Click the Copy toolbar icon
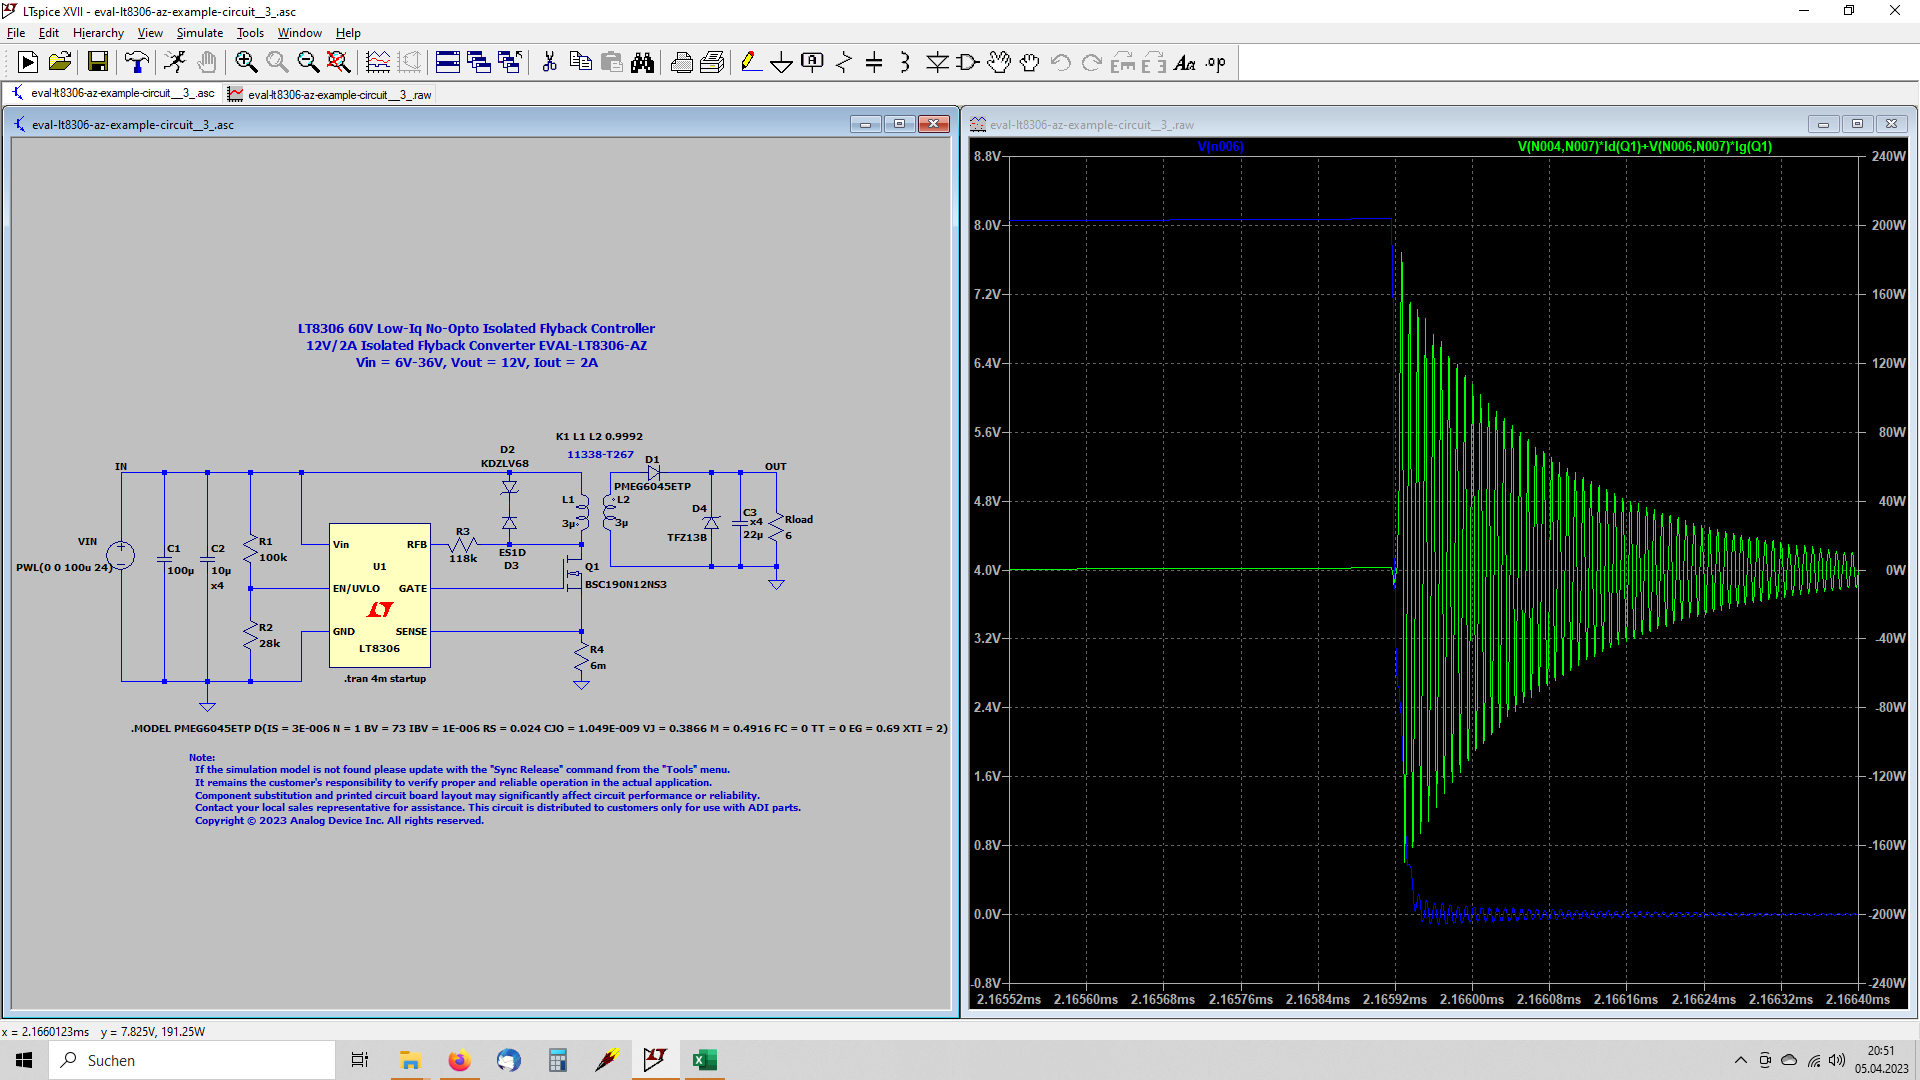The width and height of the screenshot is (1920, 1080). click(580, 62)
